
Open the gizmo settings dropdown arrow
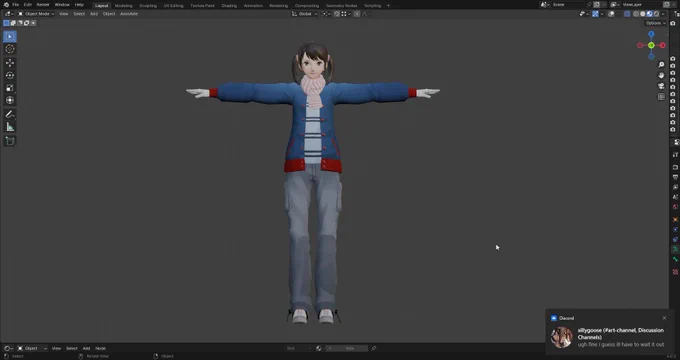pos(602,14)
